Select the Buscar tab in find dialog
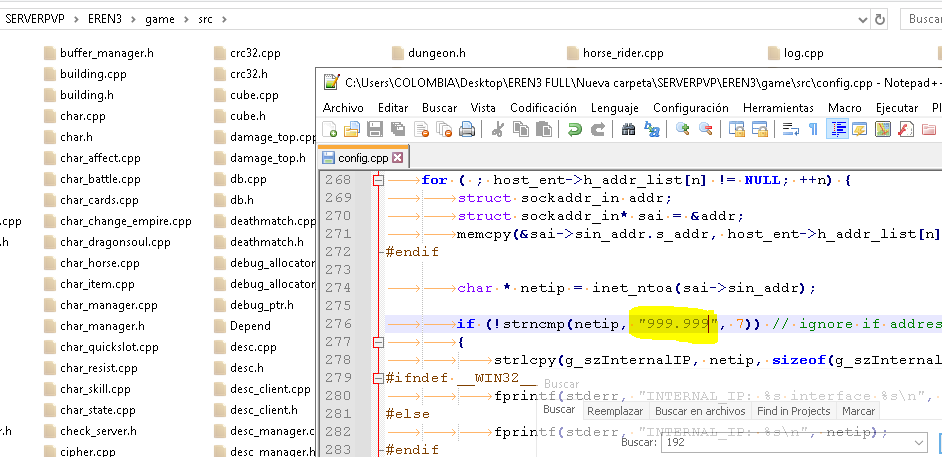 coord(559,410)
